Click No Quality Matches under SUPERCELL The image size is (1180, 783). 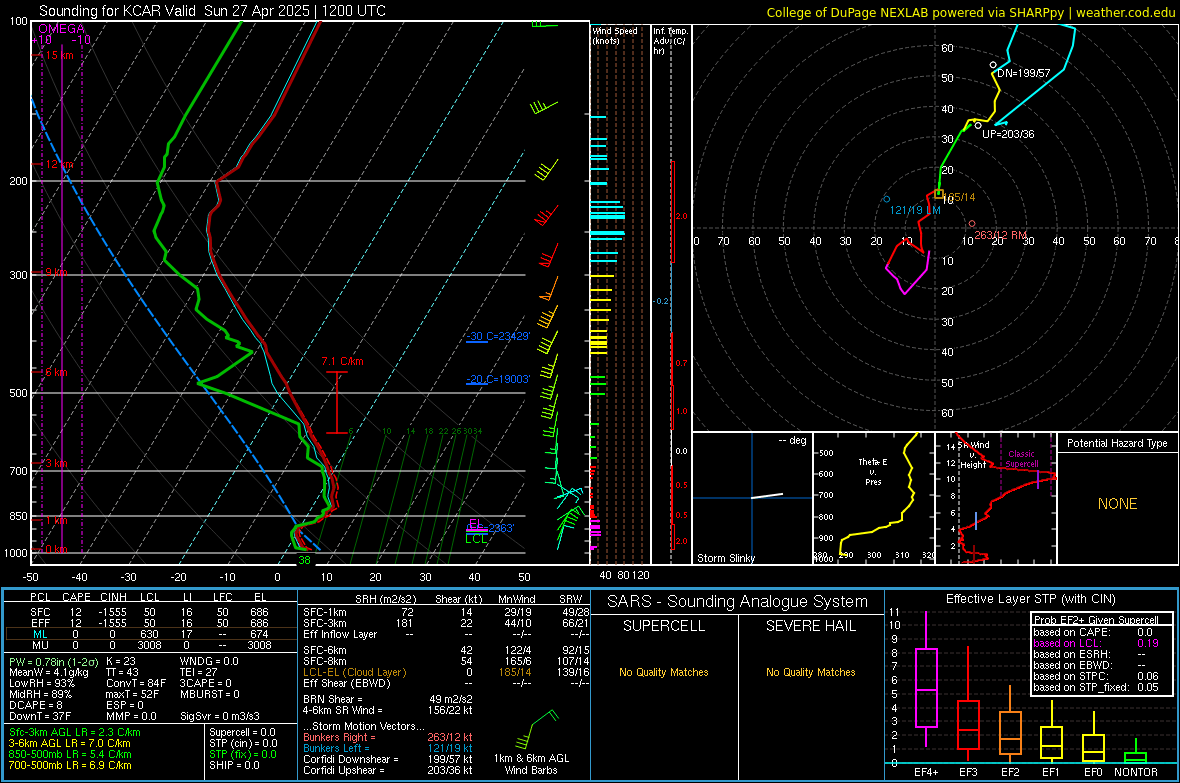664,672
